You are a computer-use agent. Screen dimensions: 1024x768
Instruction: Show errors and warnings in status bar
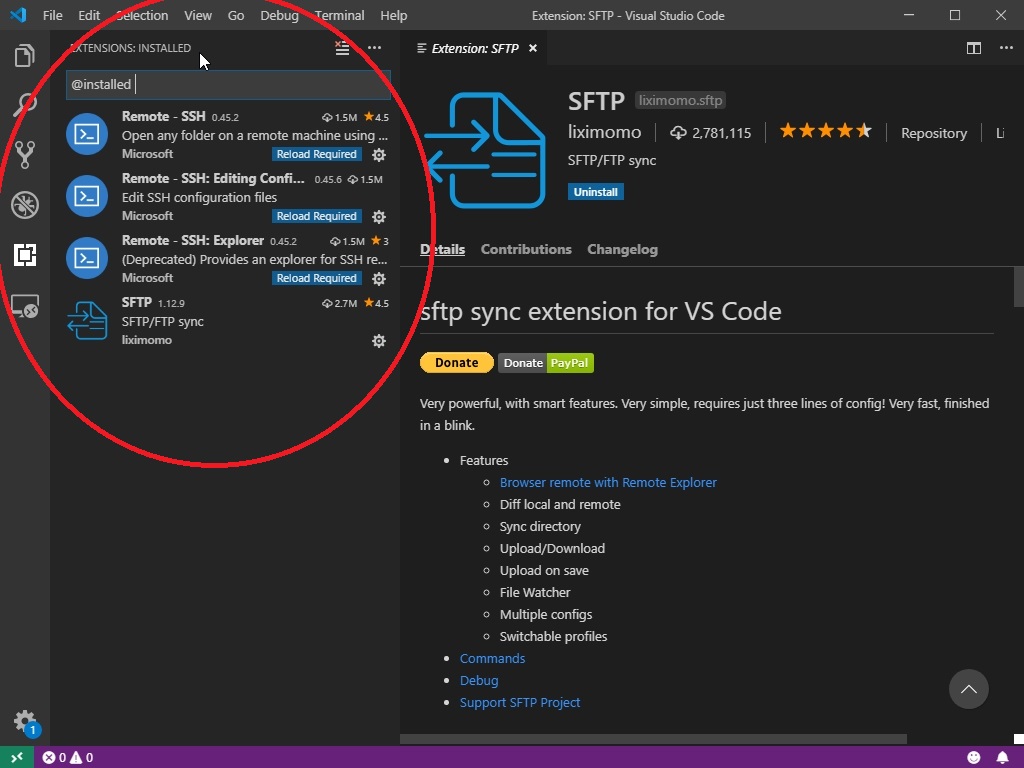point(68,758)
